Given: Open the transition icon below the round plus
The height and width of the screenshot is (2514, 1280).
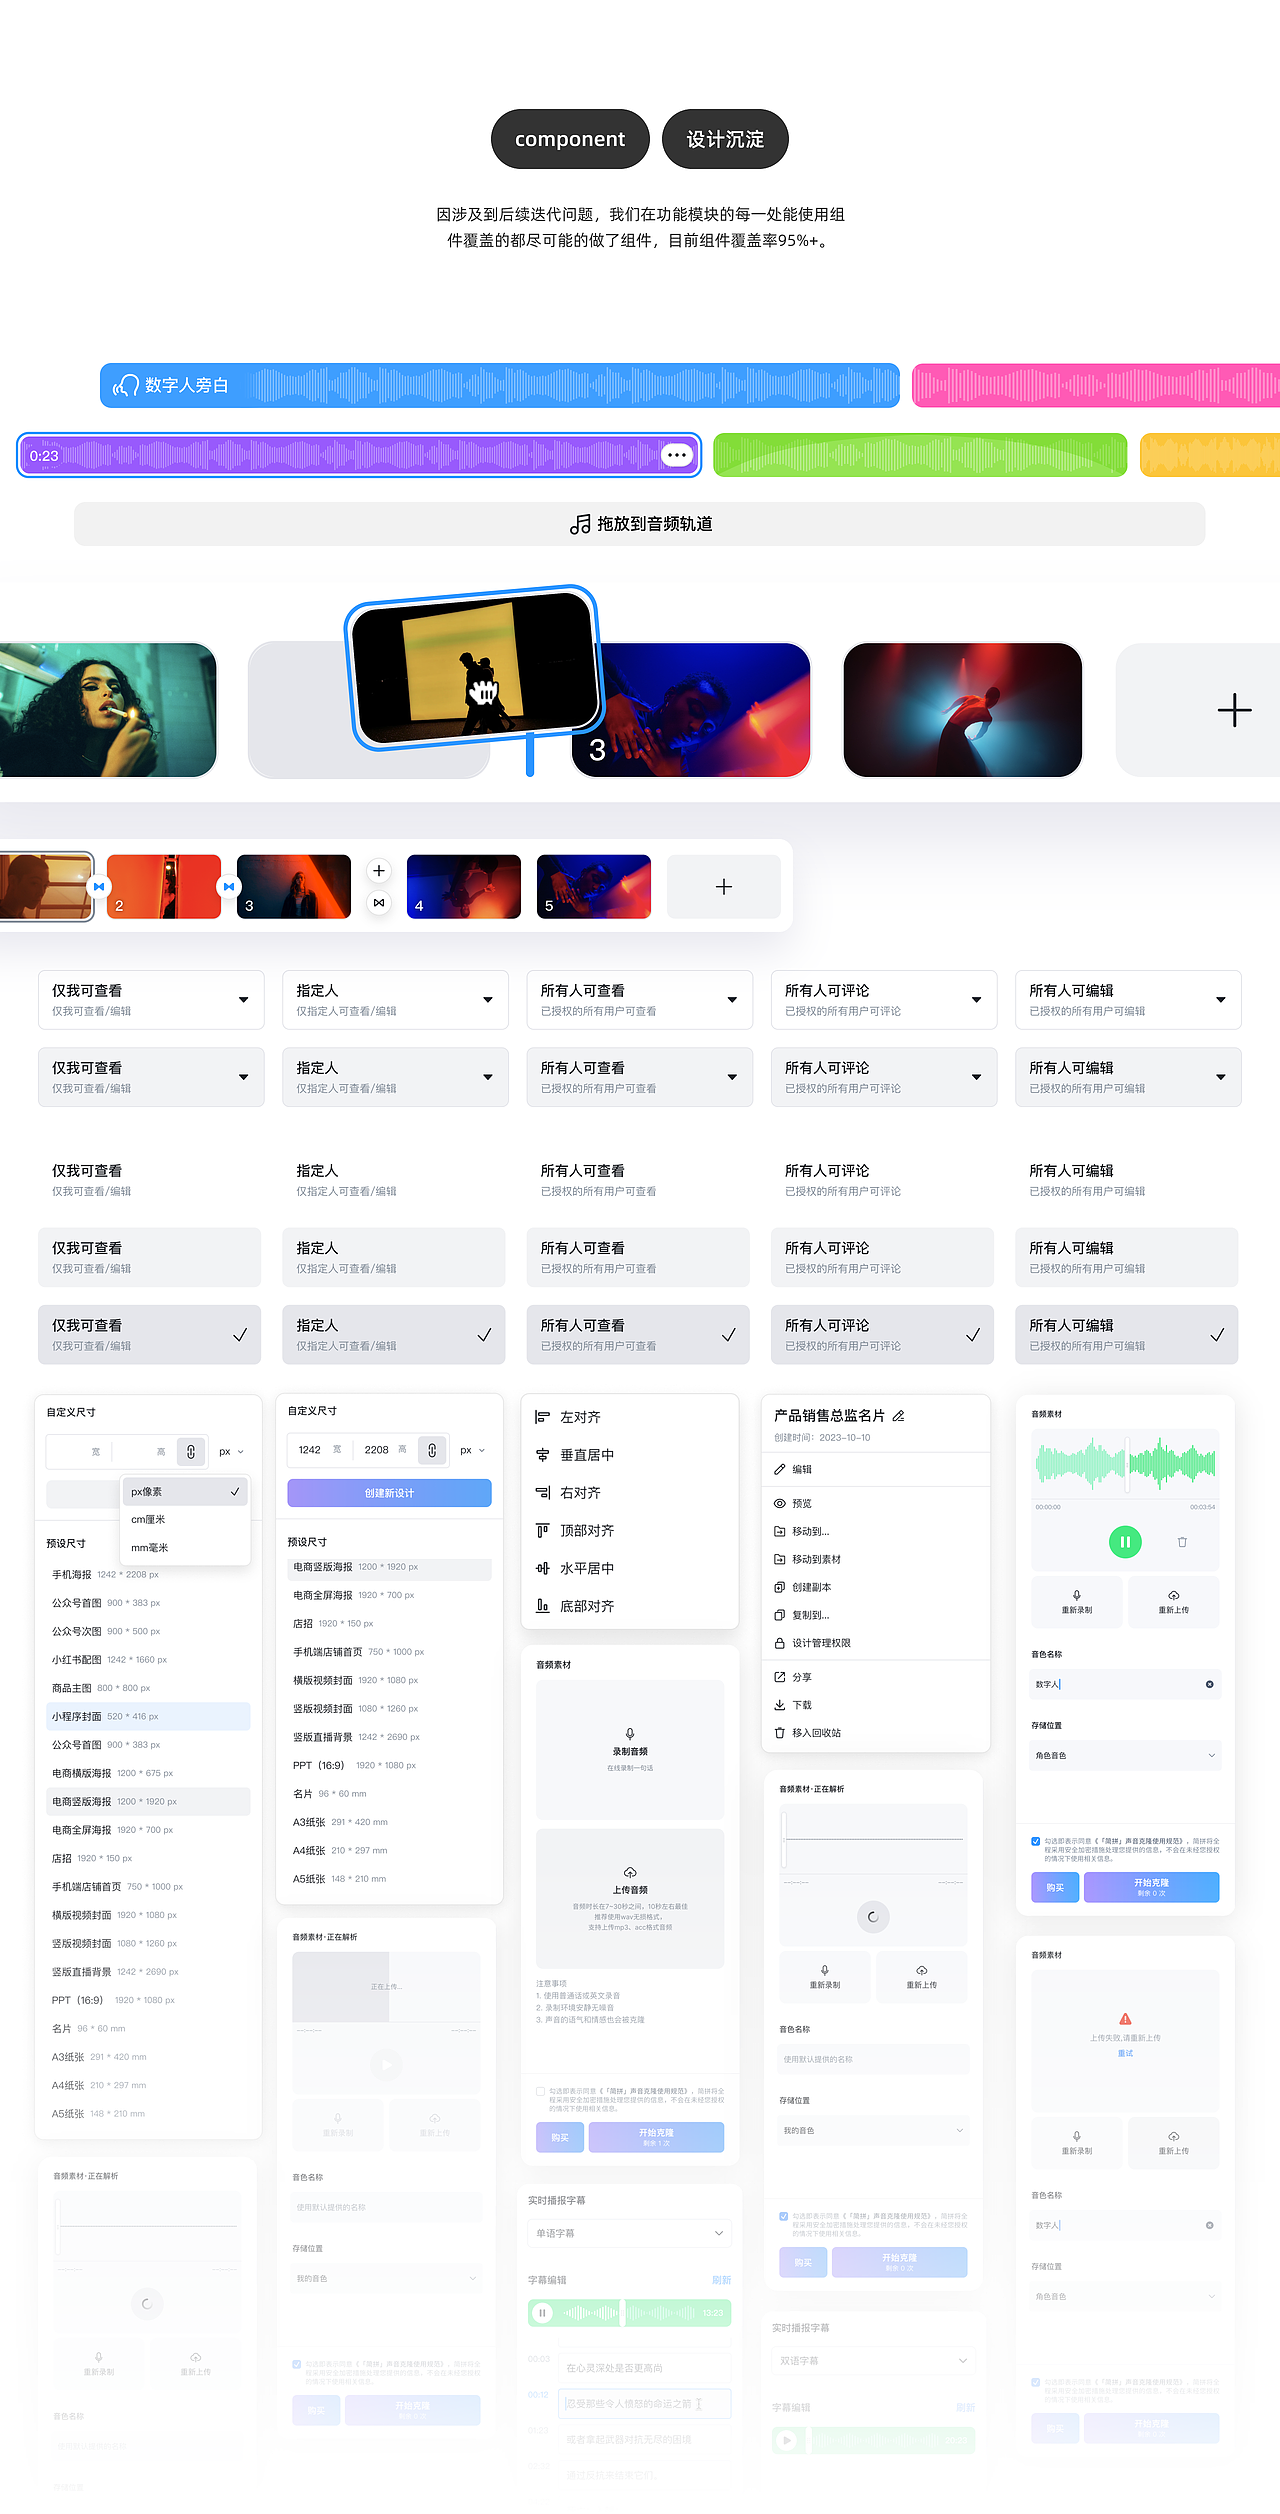Looking at the screenshot, I should coord(379,902).
